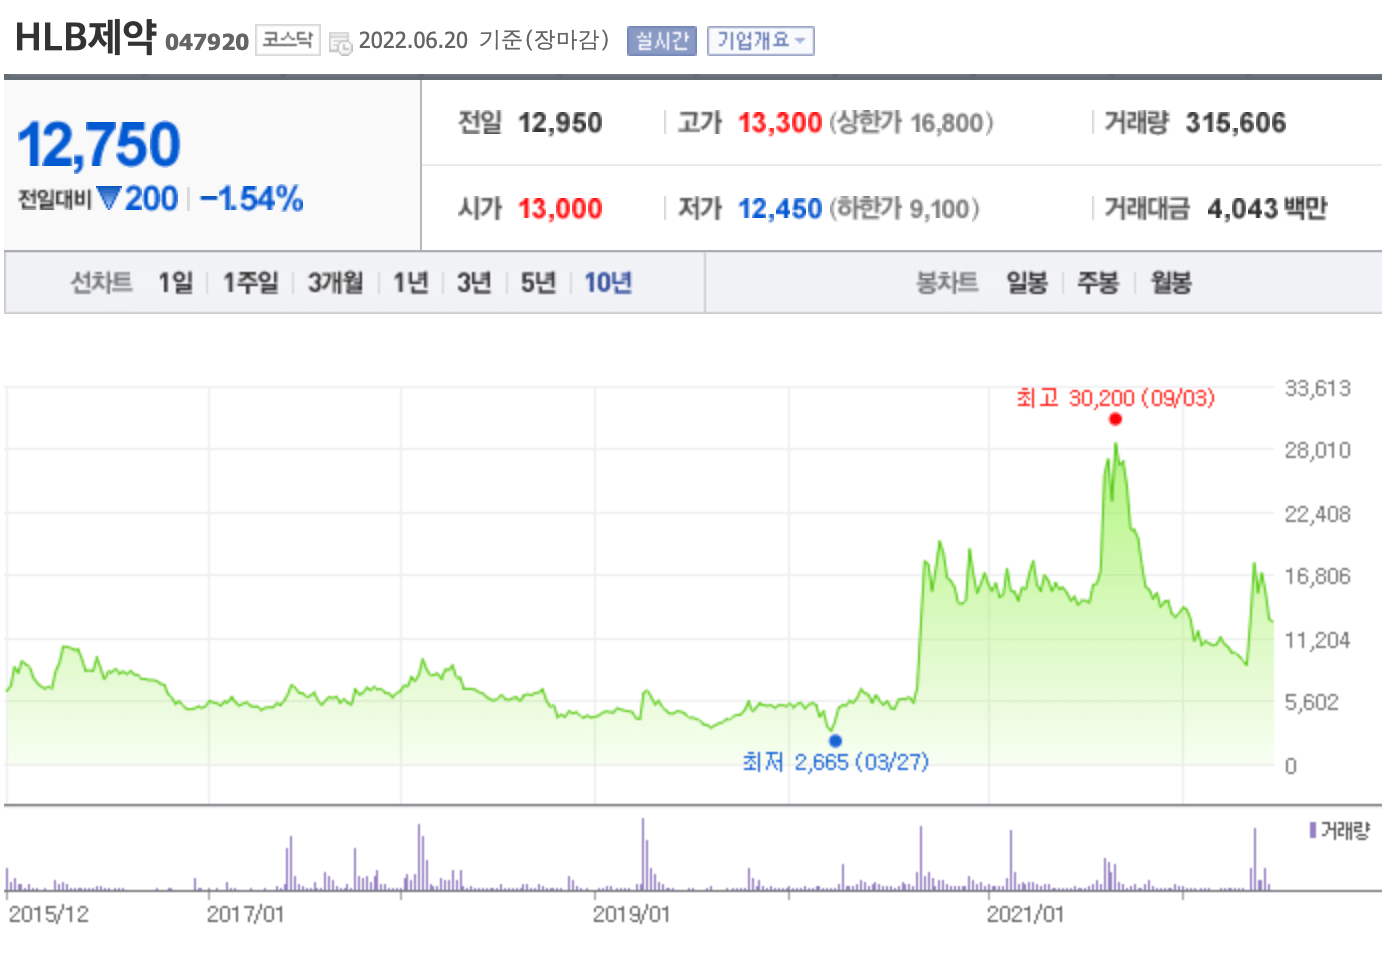Click the 전일 value 12,950

tap(560, 123)
